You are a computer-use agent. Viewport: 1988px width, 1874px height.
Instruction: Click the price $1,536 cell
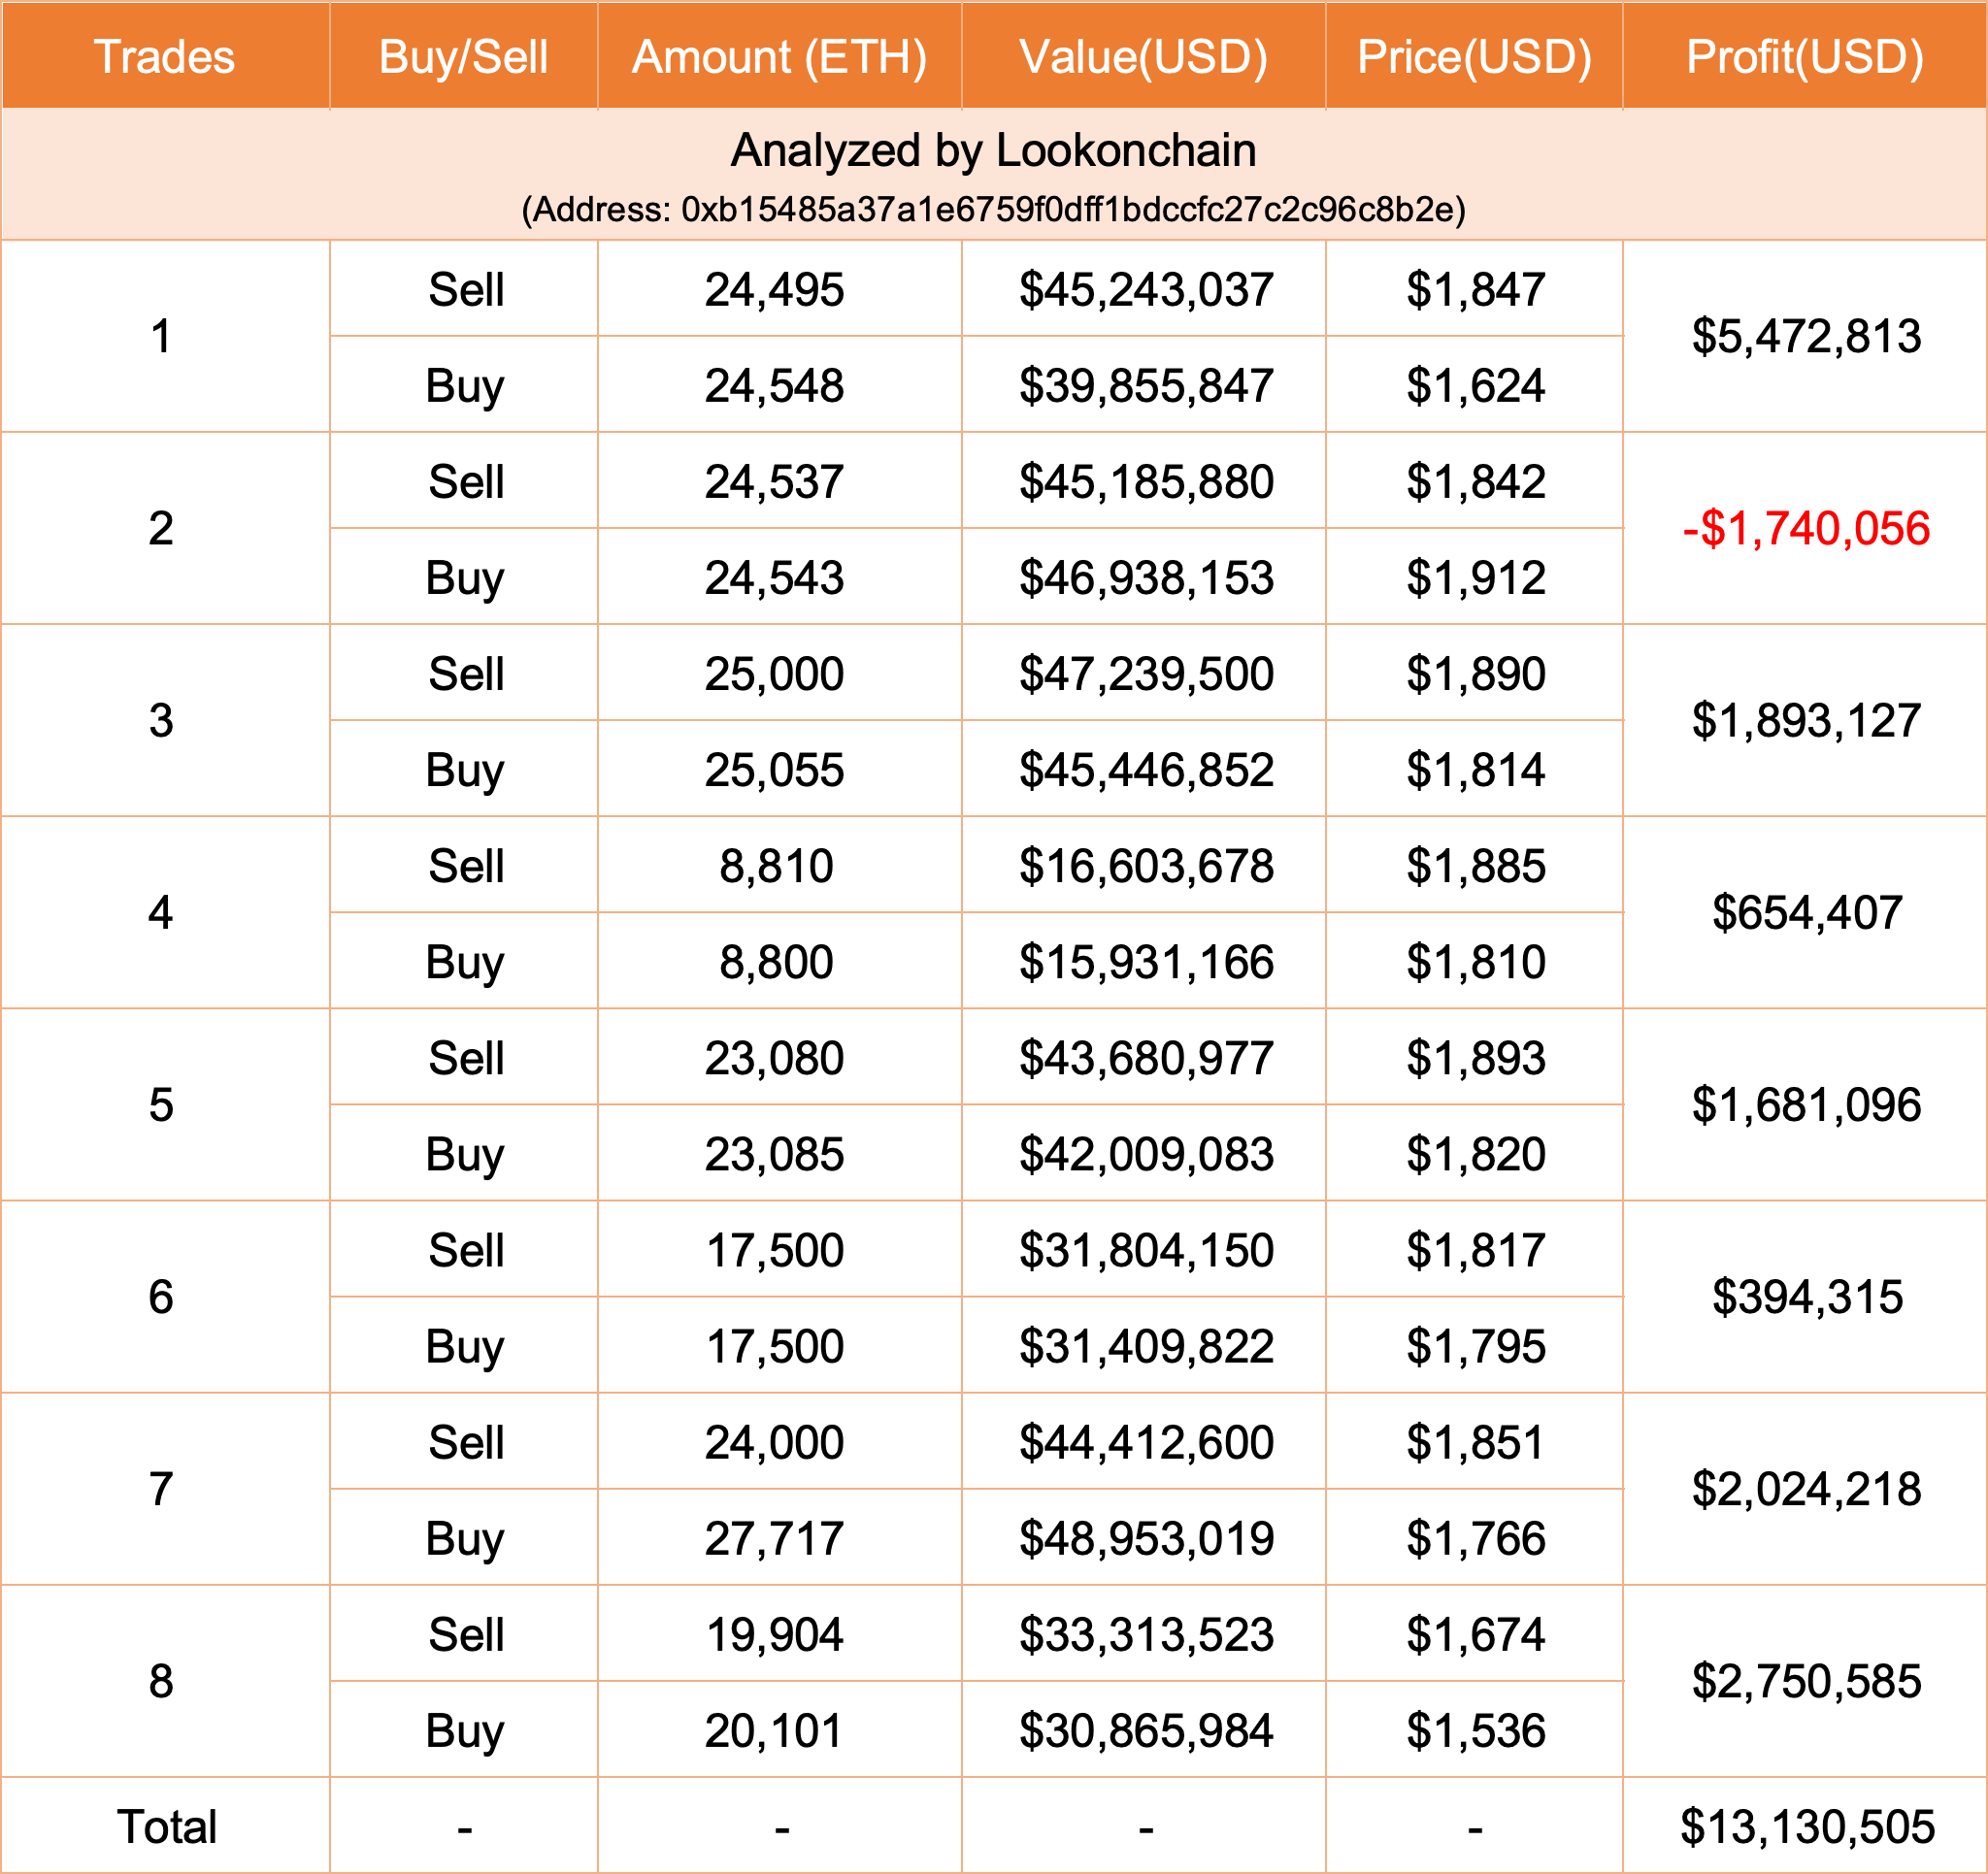click(x=1475, y=1730)
